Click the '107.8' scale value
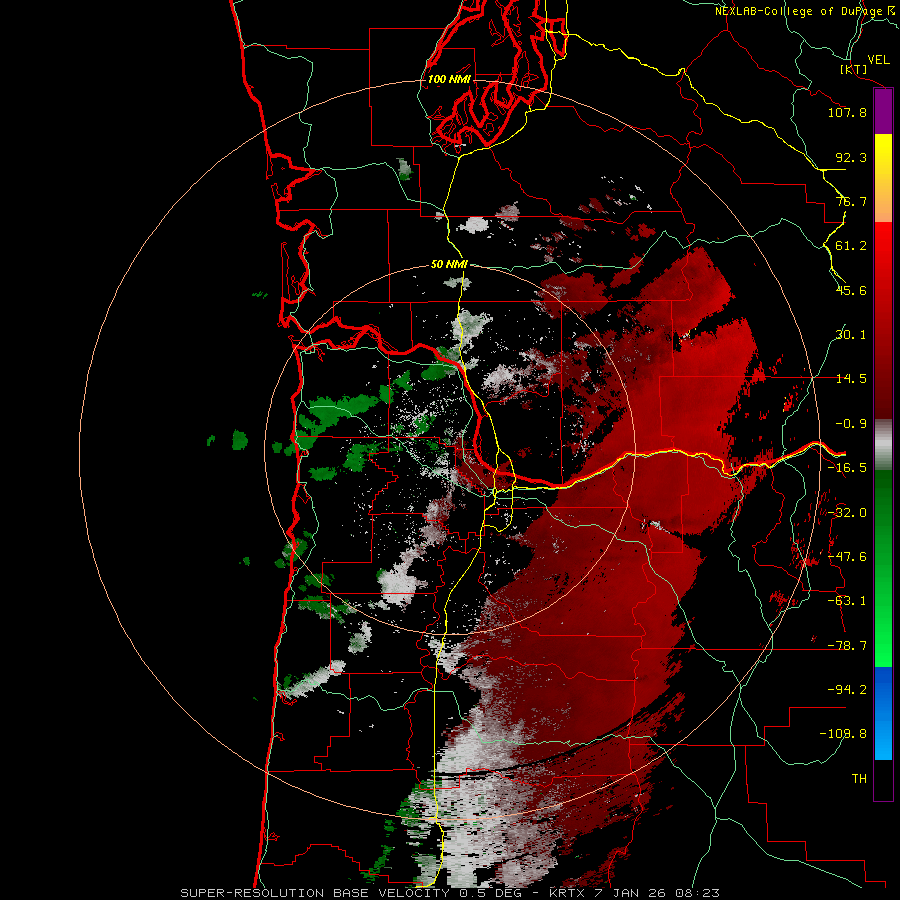The width and height of the screenshot is (900, 900). click(847, 112)
